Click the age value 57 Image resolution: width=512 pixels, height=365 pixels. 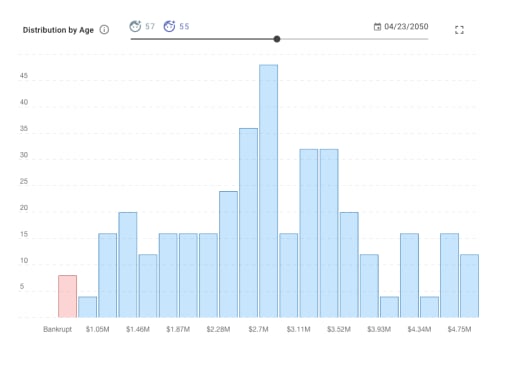click(150, 26)
